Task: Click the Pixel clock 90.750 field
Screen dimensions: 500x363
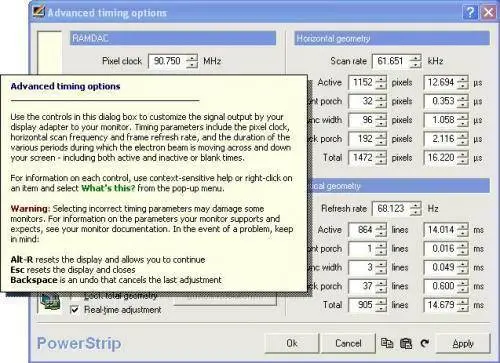Action: point(167,61)
